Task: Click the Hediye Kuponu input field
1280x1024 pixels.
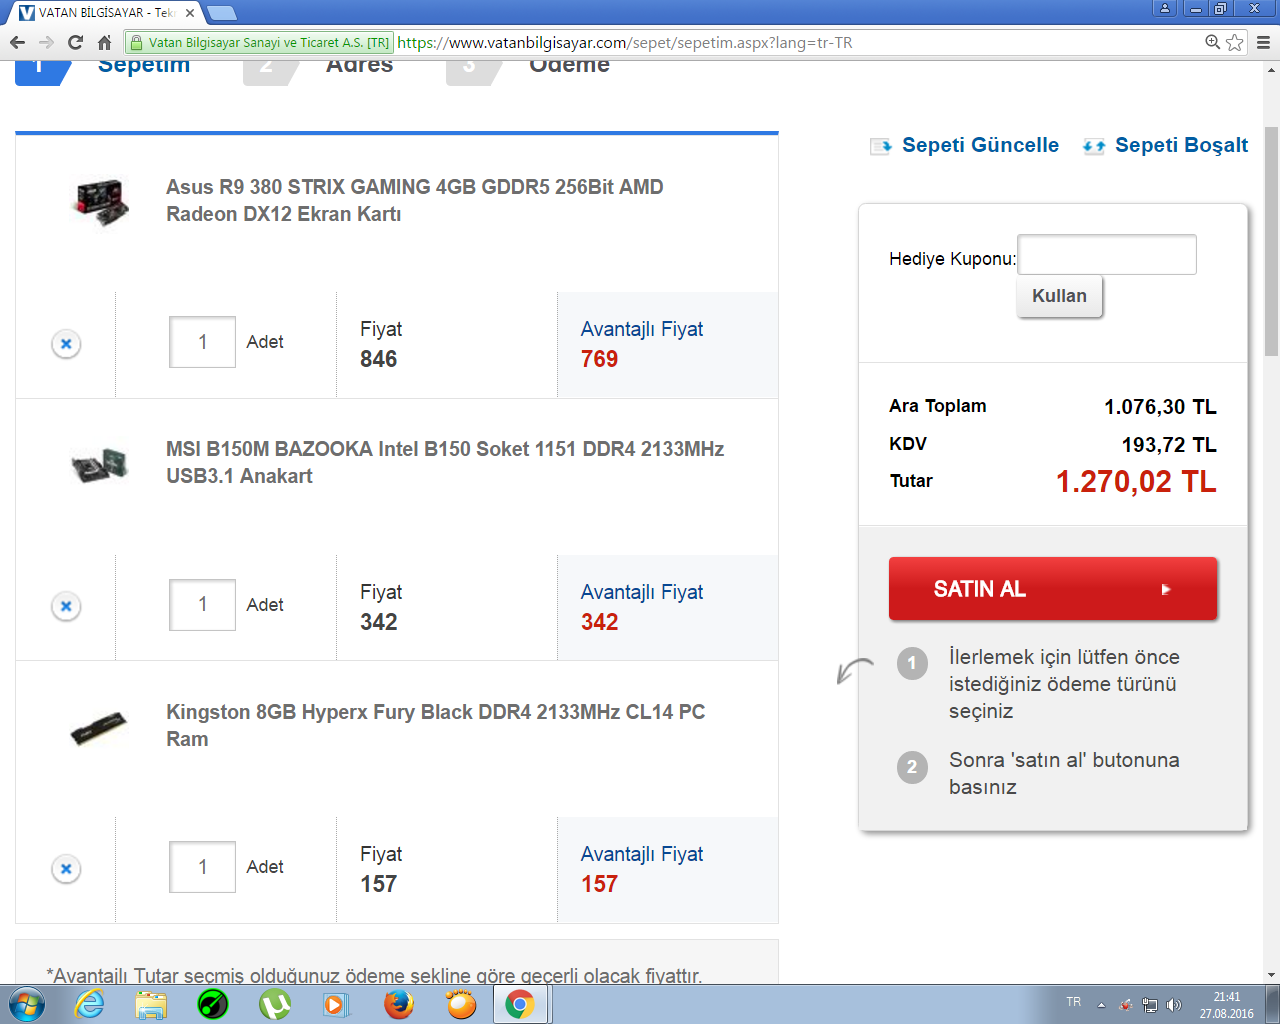Action: pos(1107,254)
